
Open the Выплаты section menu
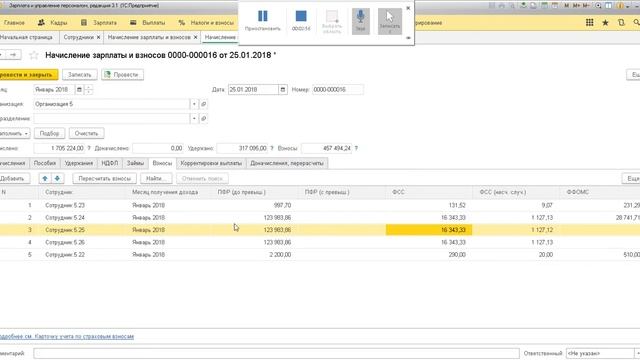(147, 23)
